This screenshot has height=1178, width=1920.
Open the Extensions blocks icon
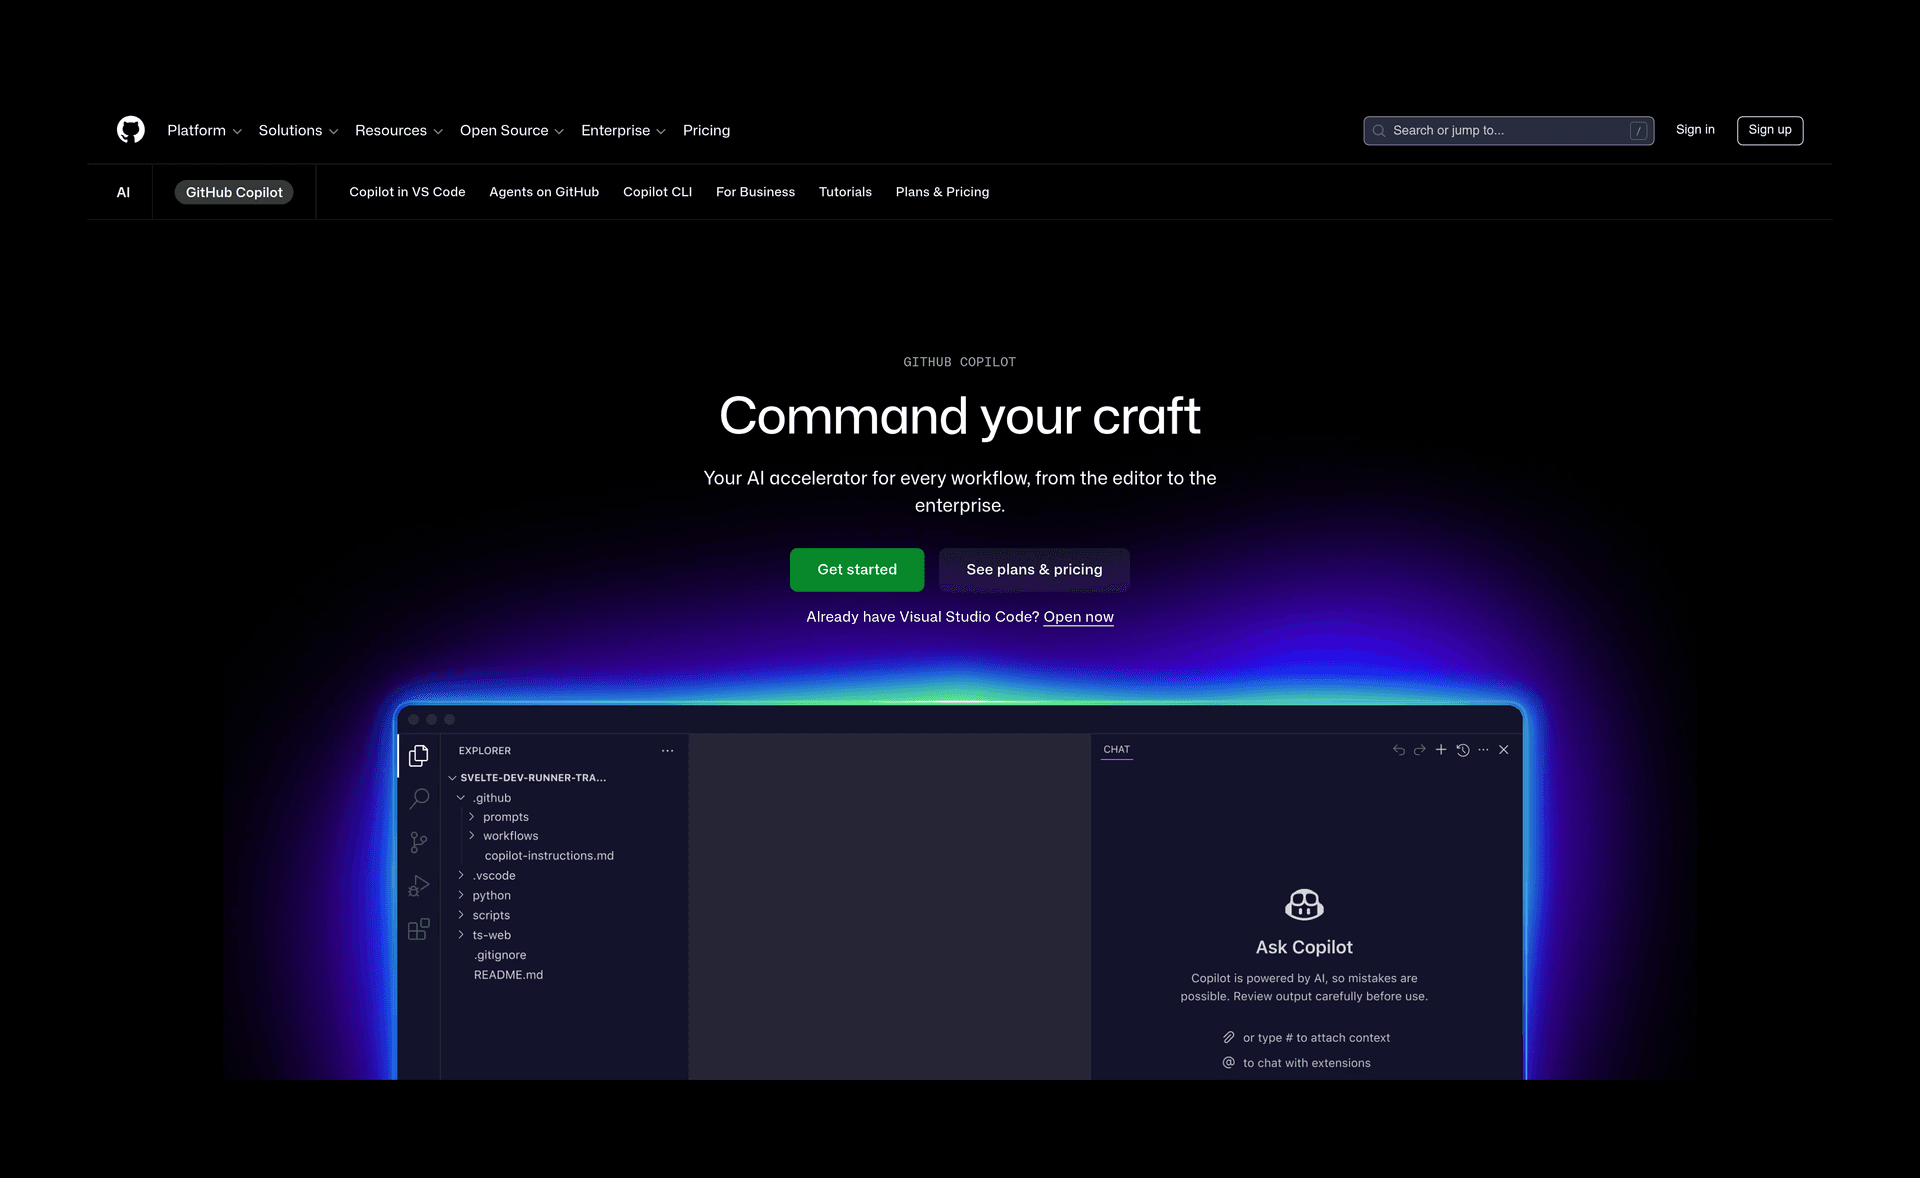tap(419, 929)
